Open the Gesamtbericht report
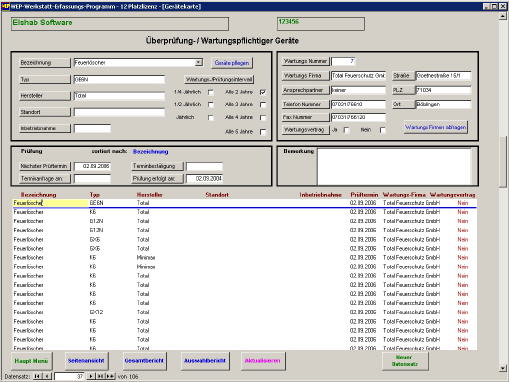This screenshot has height=382, width=509. [x=144, y=361]
